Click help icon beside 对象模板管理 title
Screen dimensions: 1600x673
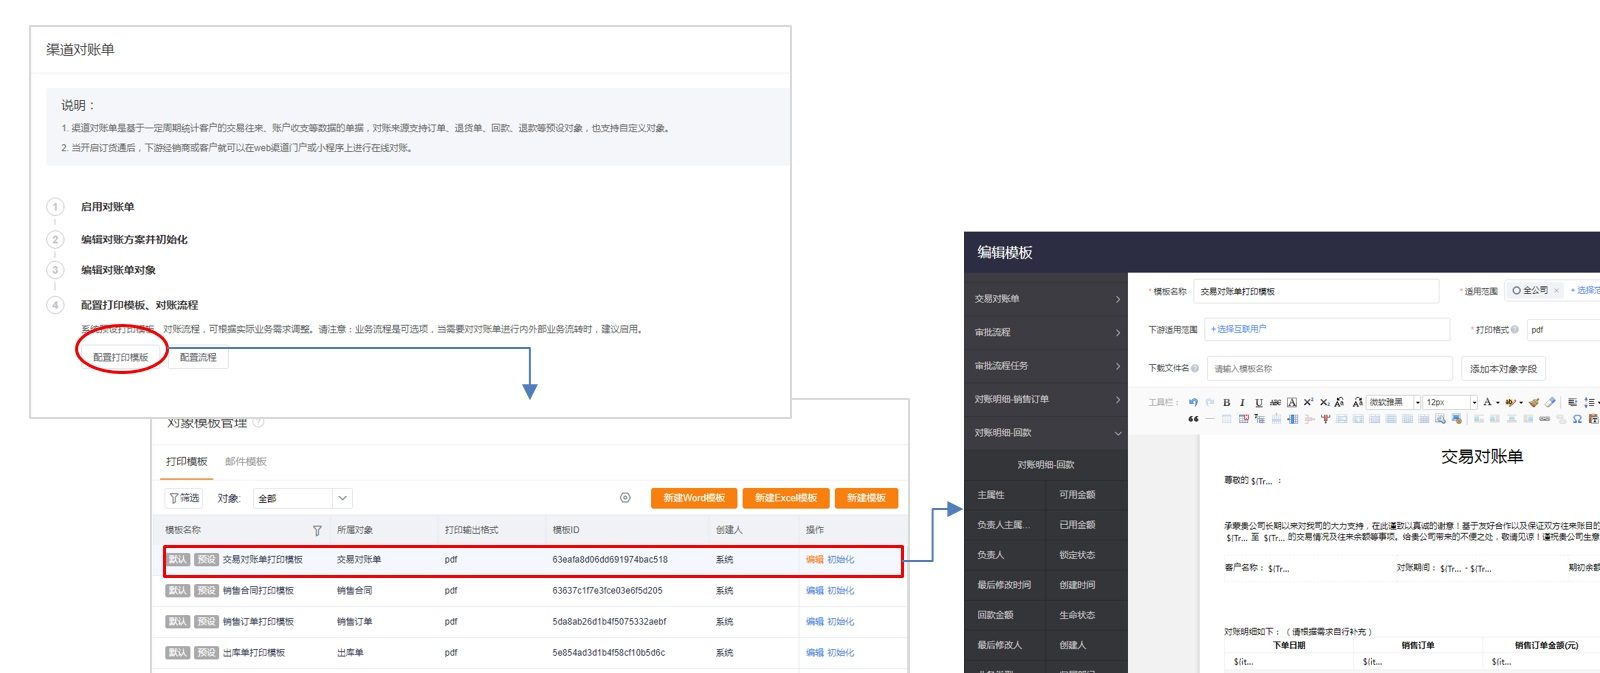258,422
